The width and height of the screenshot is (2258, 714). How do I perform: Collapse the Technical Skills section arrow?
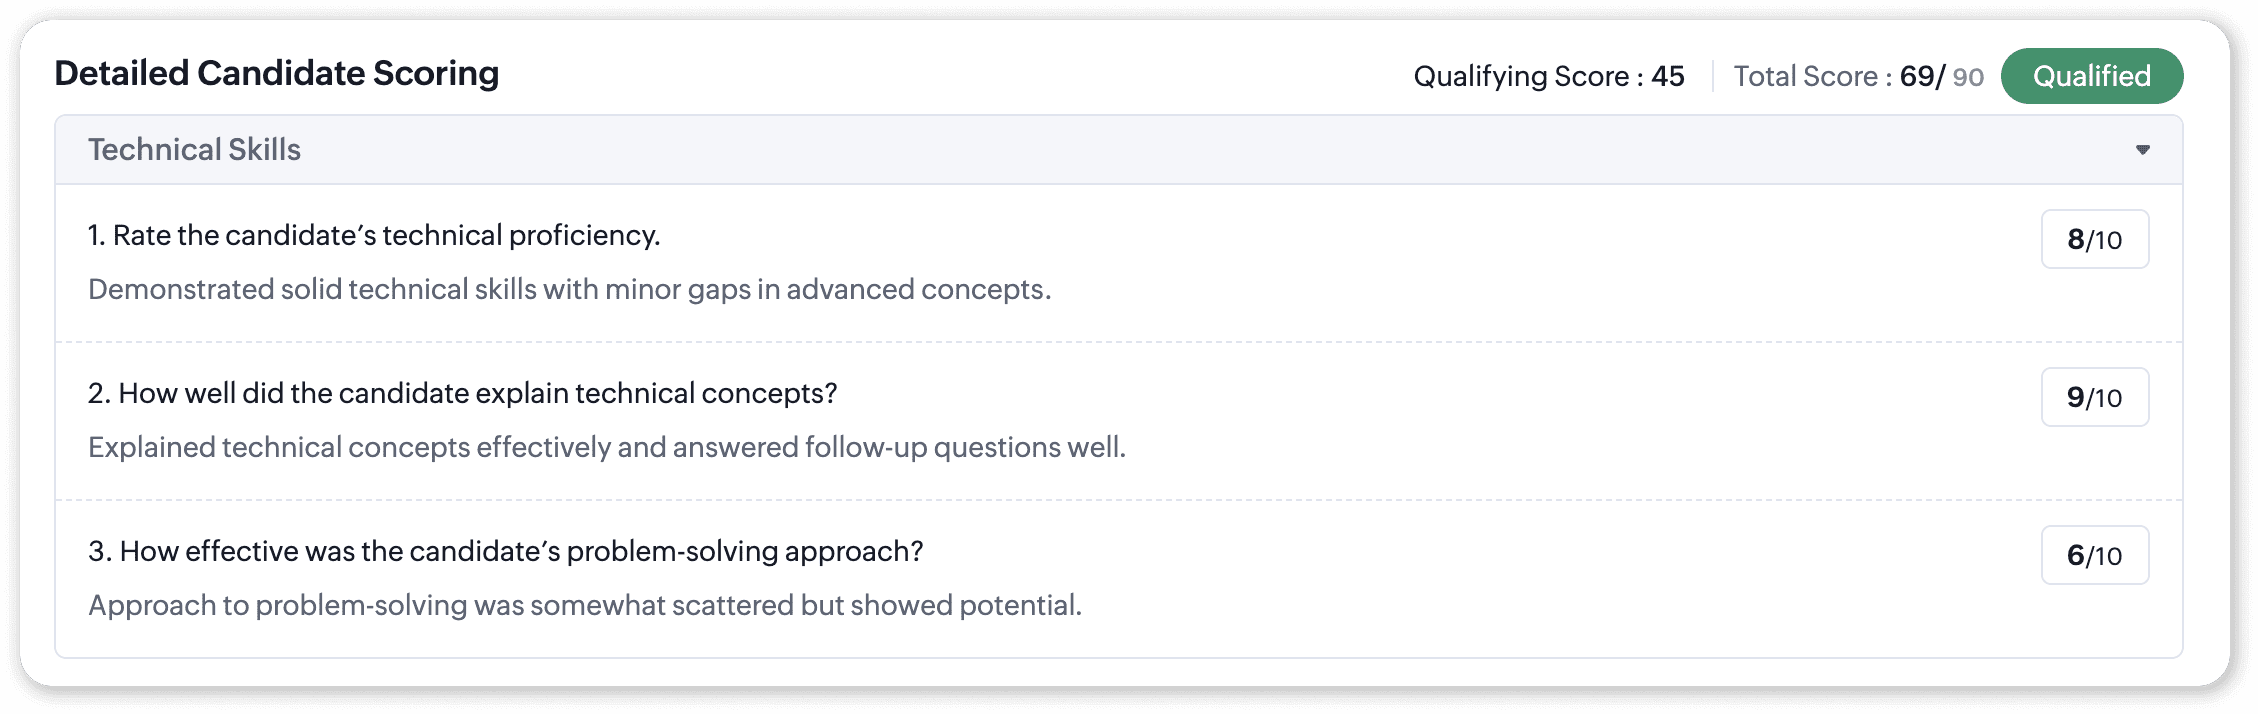pos(2142,150)
